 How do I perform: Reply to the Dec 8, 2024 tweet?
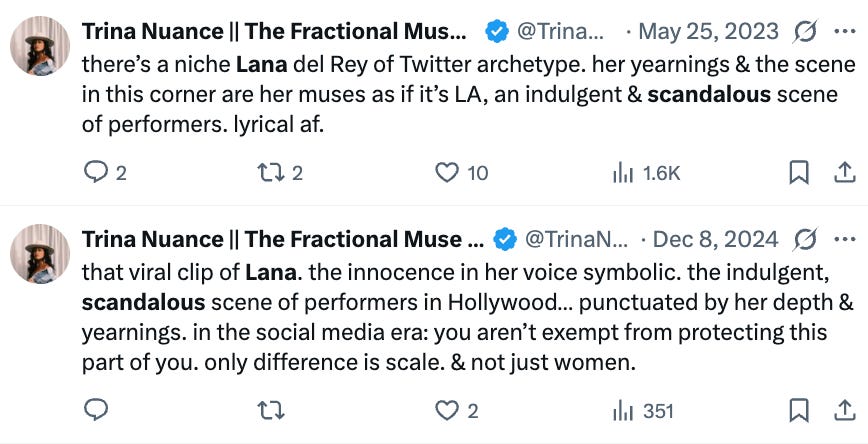pyautogui.click(x=97, y=410)
